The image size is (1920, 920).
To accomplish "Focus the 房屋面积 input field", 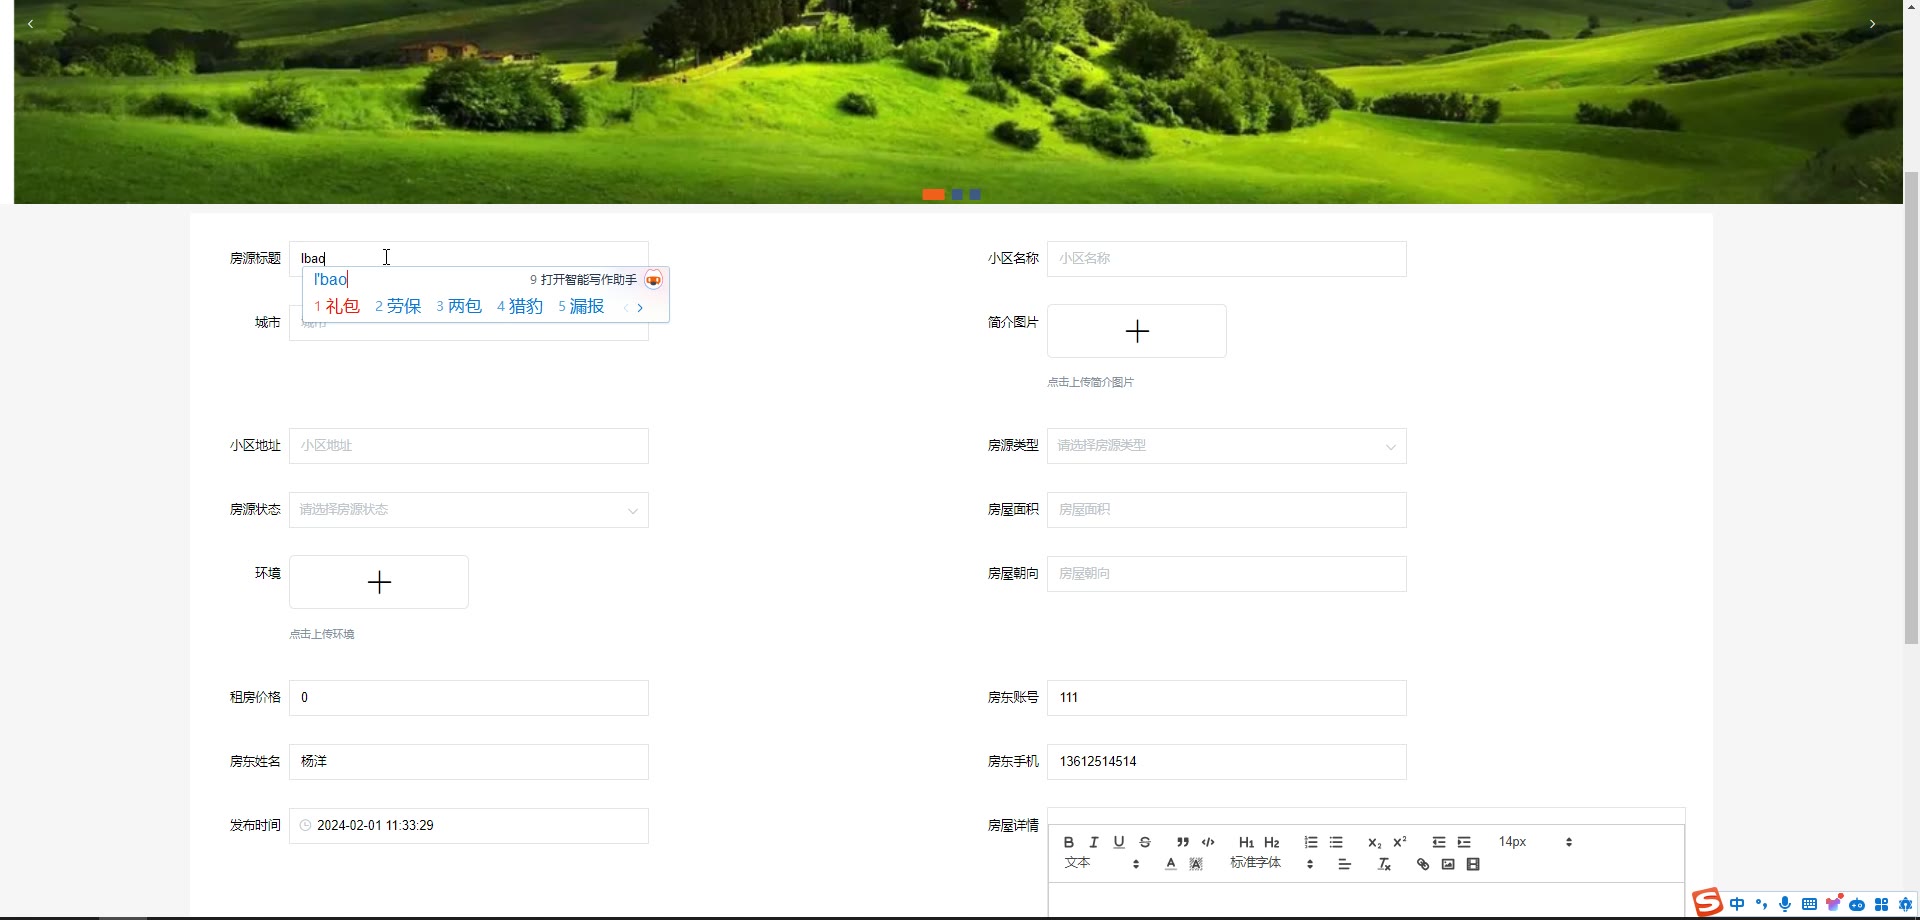I will pos(1226,510).
